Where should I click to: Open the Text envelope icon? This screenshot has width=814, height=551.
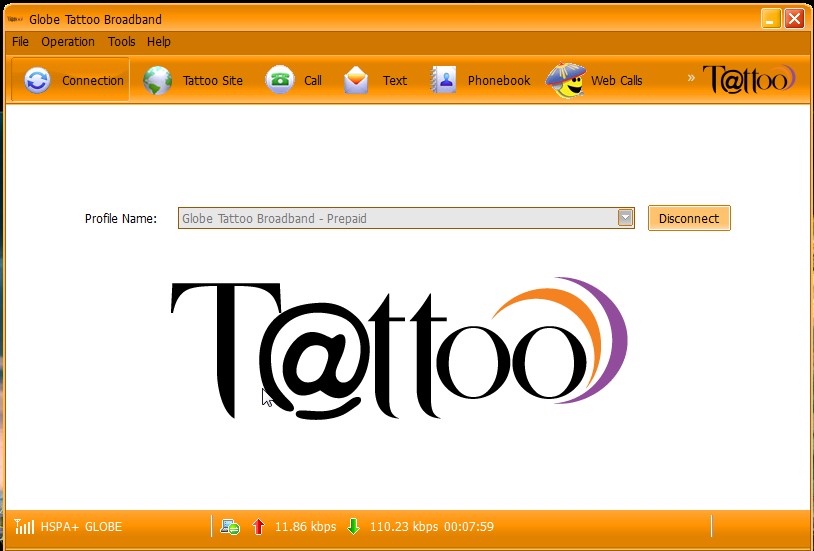(x=357, y=81)
